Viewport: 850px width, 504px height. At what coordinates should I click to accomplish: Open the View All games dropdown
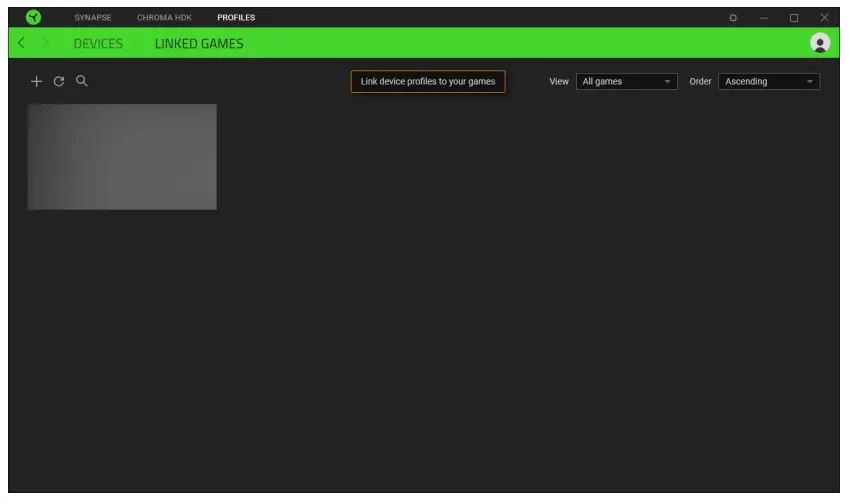click(x=626, y=81)
